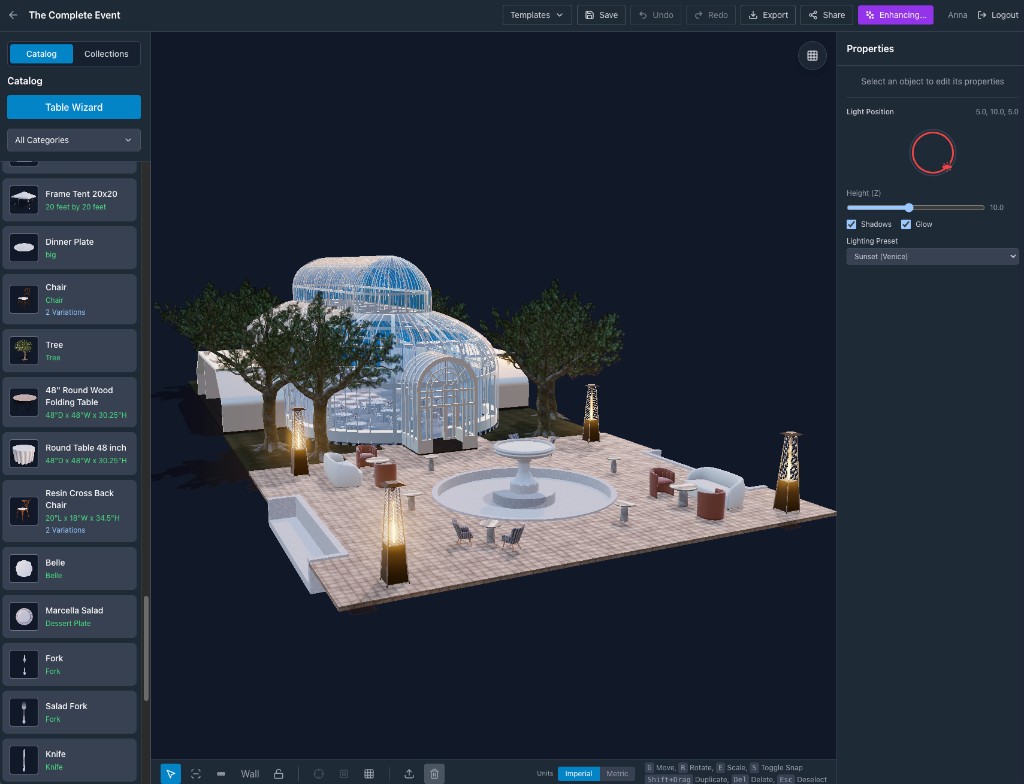Open the Wall drawing tool
The image size is (1024, 784).
click(x=249, y=773)
